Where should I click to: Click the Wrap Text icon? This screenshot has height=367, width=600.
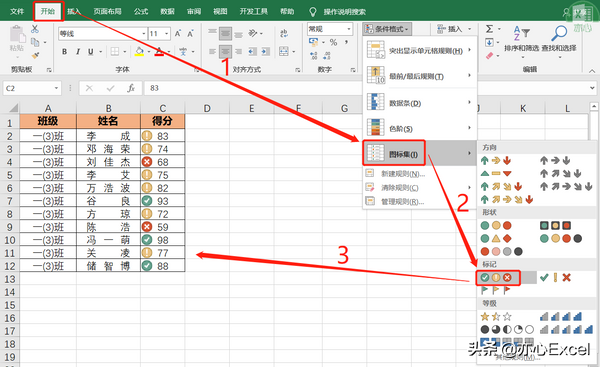[284, 33]
